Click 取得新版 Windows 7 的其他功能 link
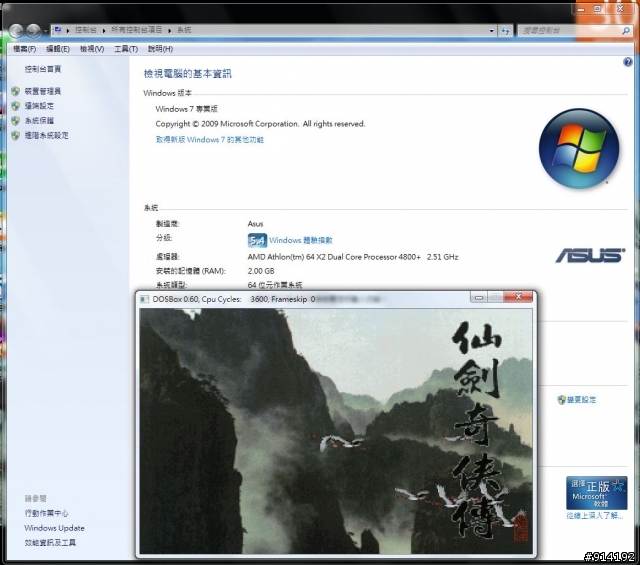This screenshot has height=565, width=640. (210, 140)
